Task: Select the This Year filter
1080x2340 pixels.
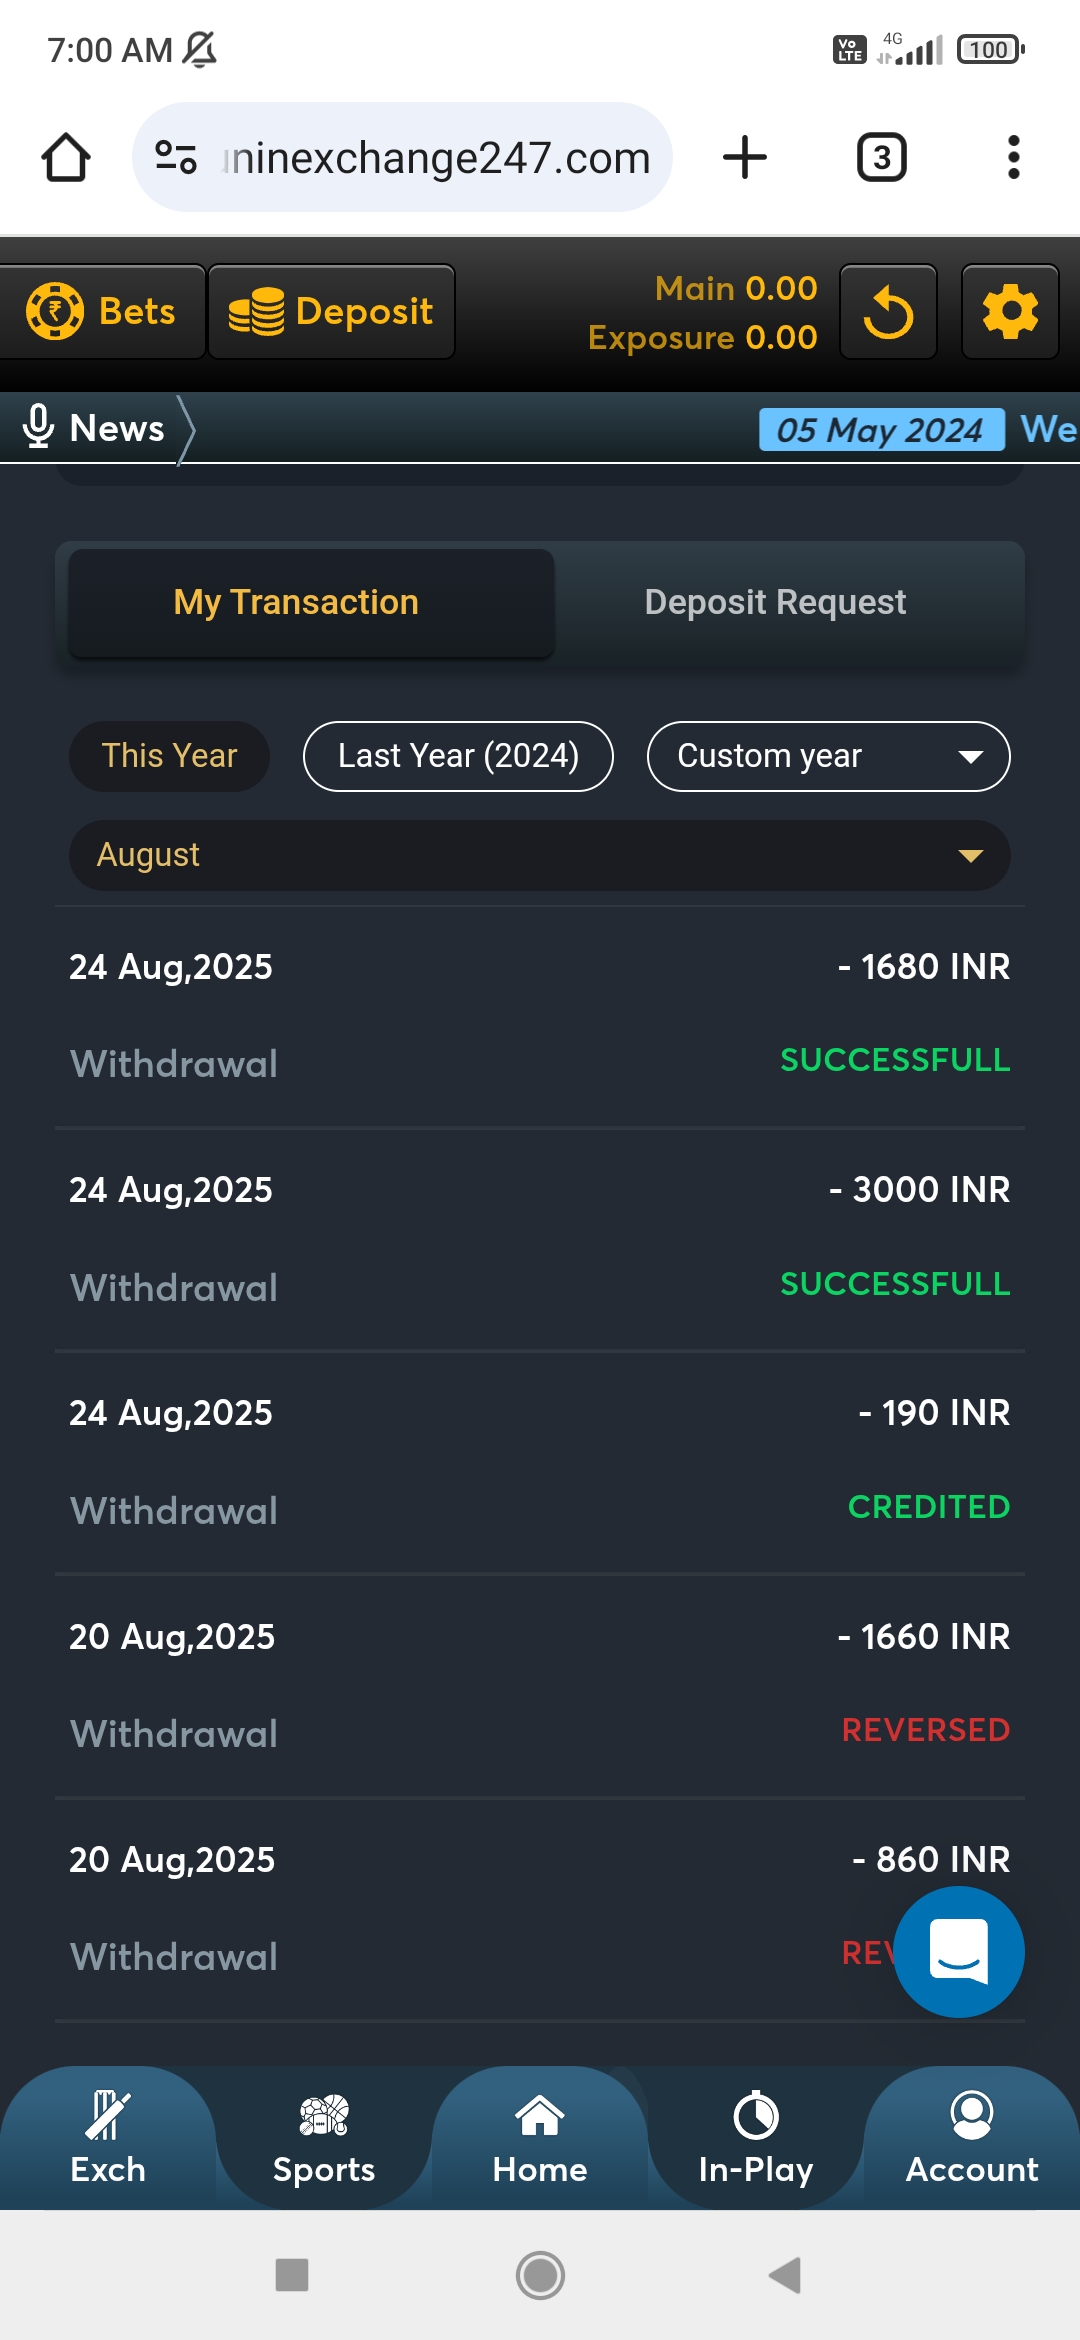Action: pos(169,756)
